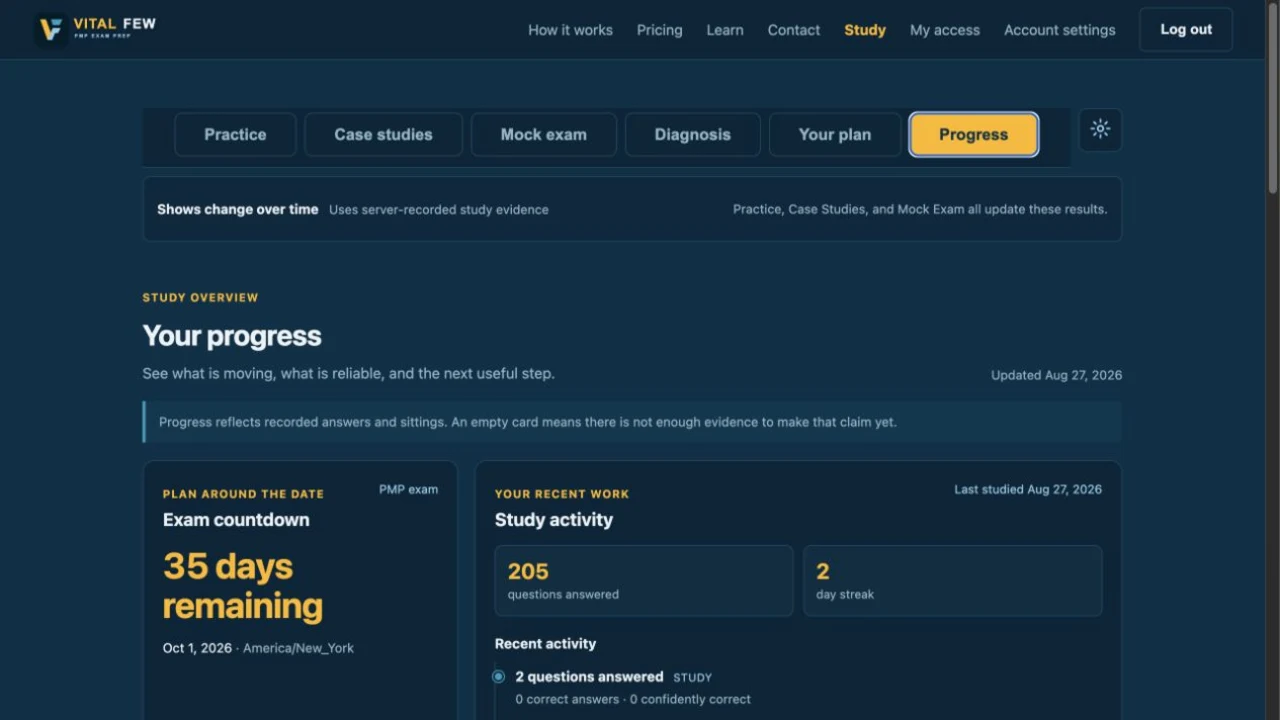The image size is (1280, 720).
Task: Click the Study activity card title
Action: point(554,520)
